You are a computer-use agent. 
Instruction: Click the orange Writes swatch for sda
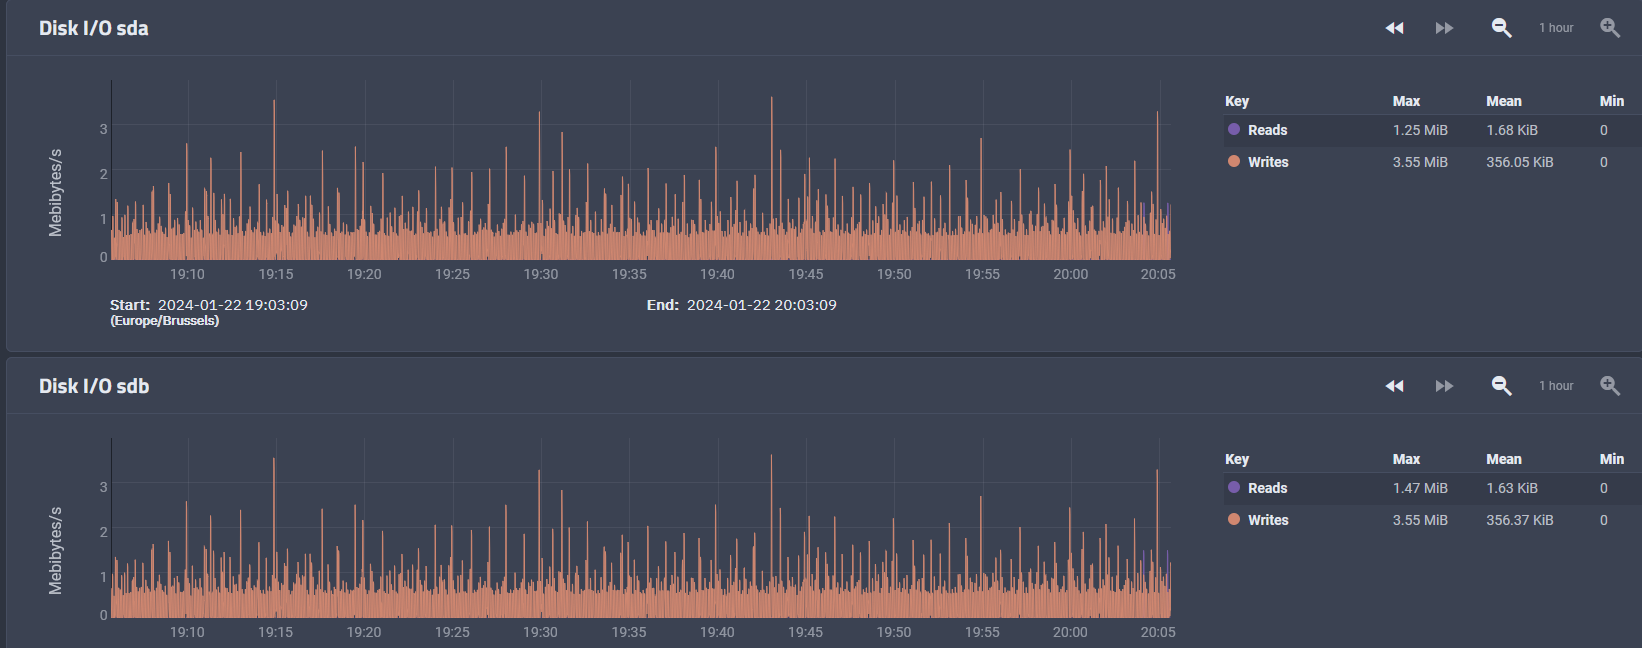pyautogui.click(x=1234, y=161)
